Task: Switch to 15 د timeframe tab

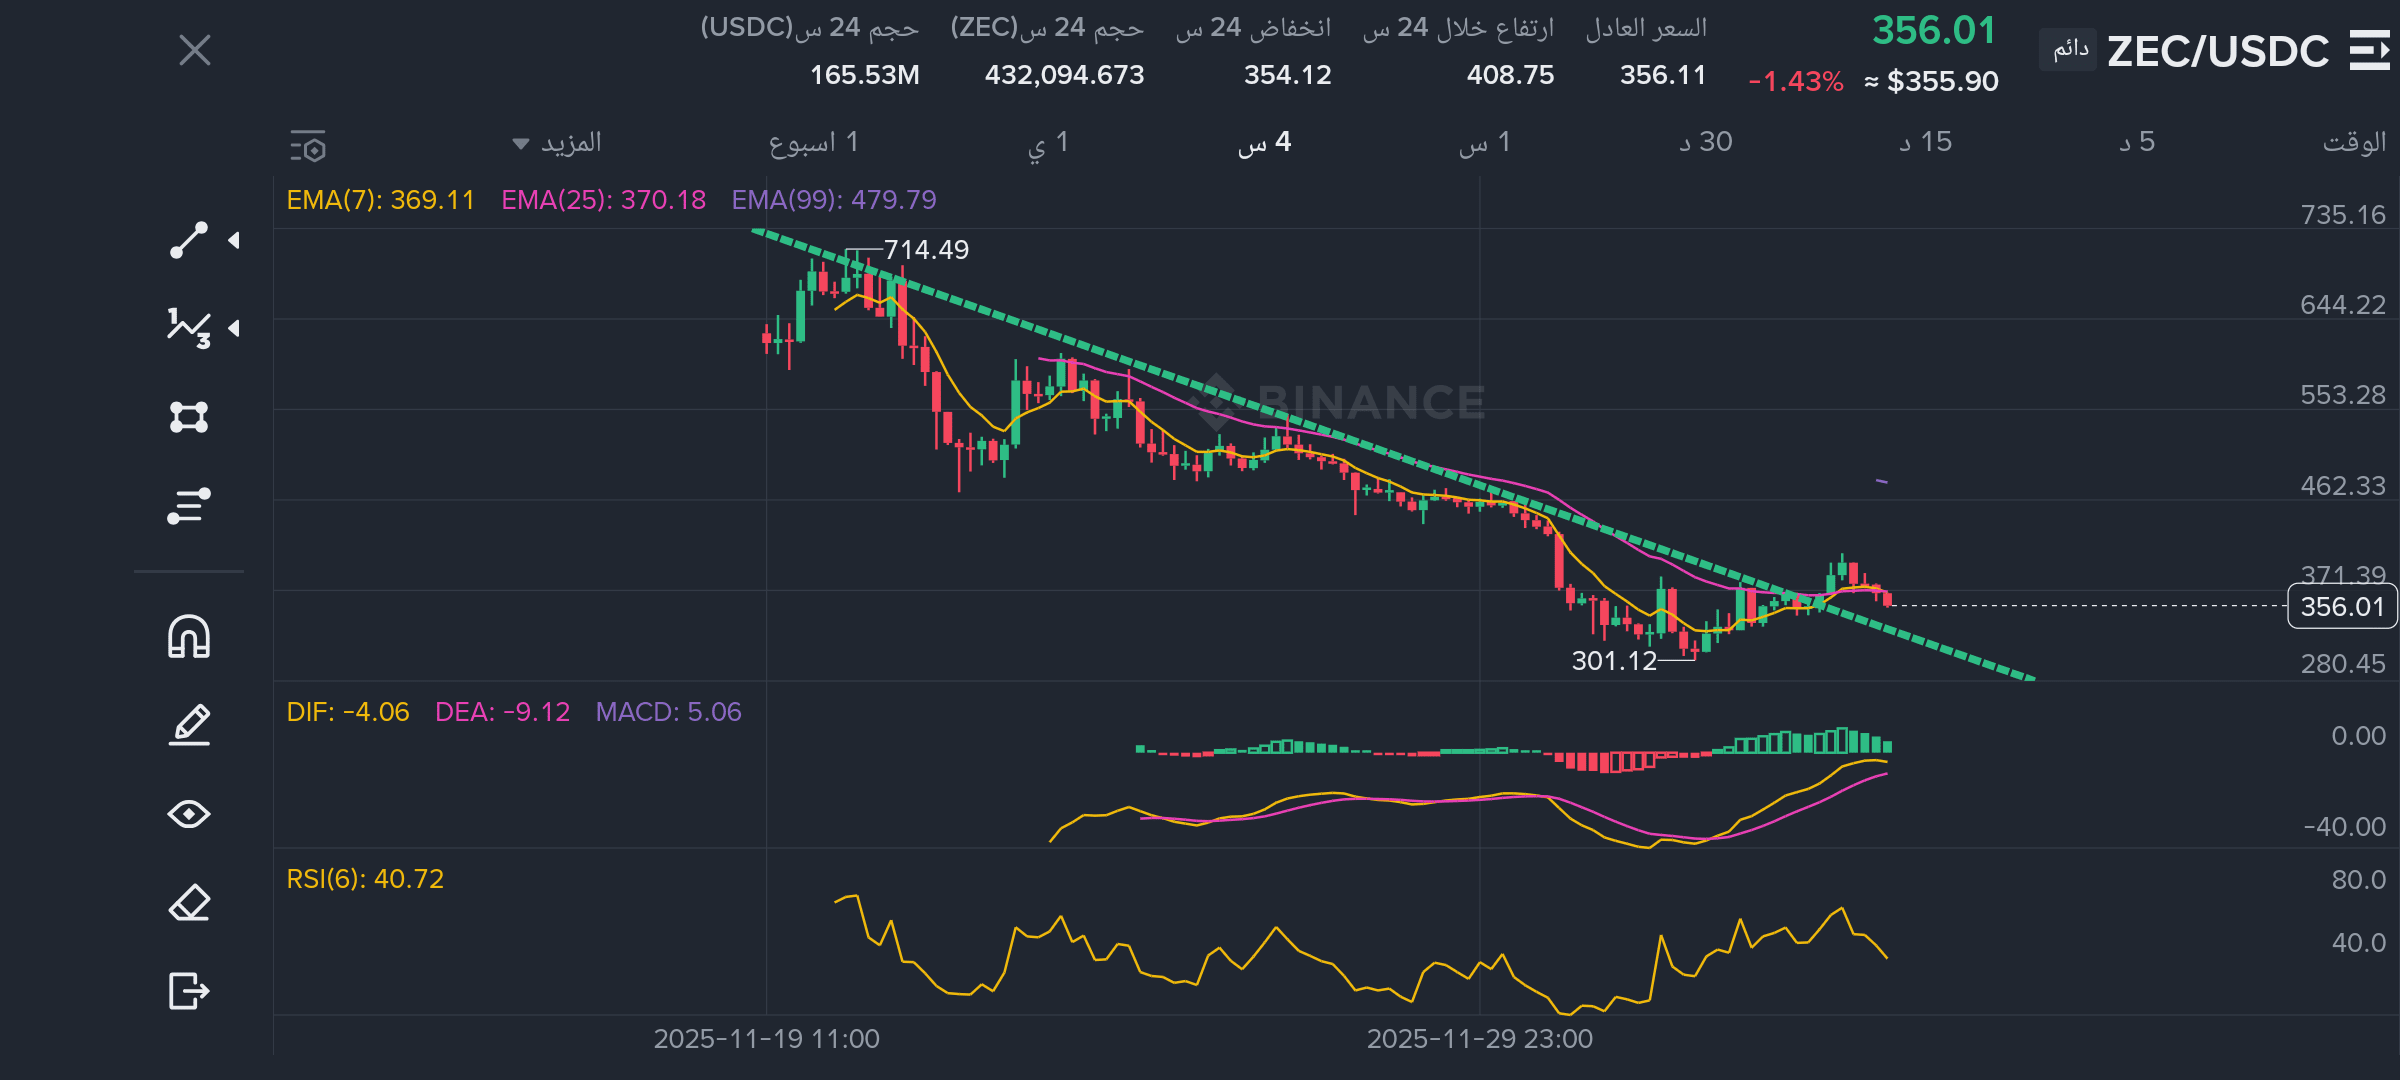Action: (x=1926, y=143)
